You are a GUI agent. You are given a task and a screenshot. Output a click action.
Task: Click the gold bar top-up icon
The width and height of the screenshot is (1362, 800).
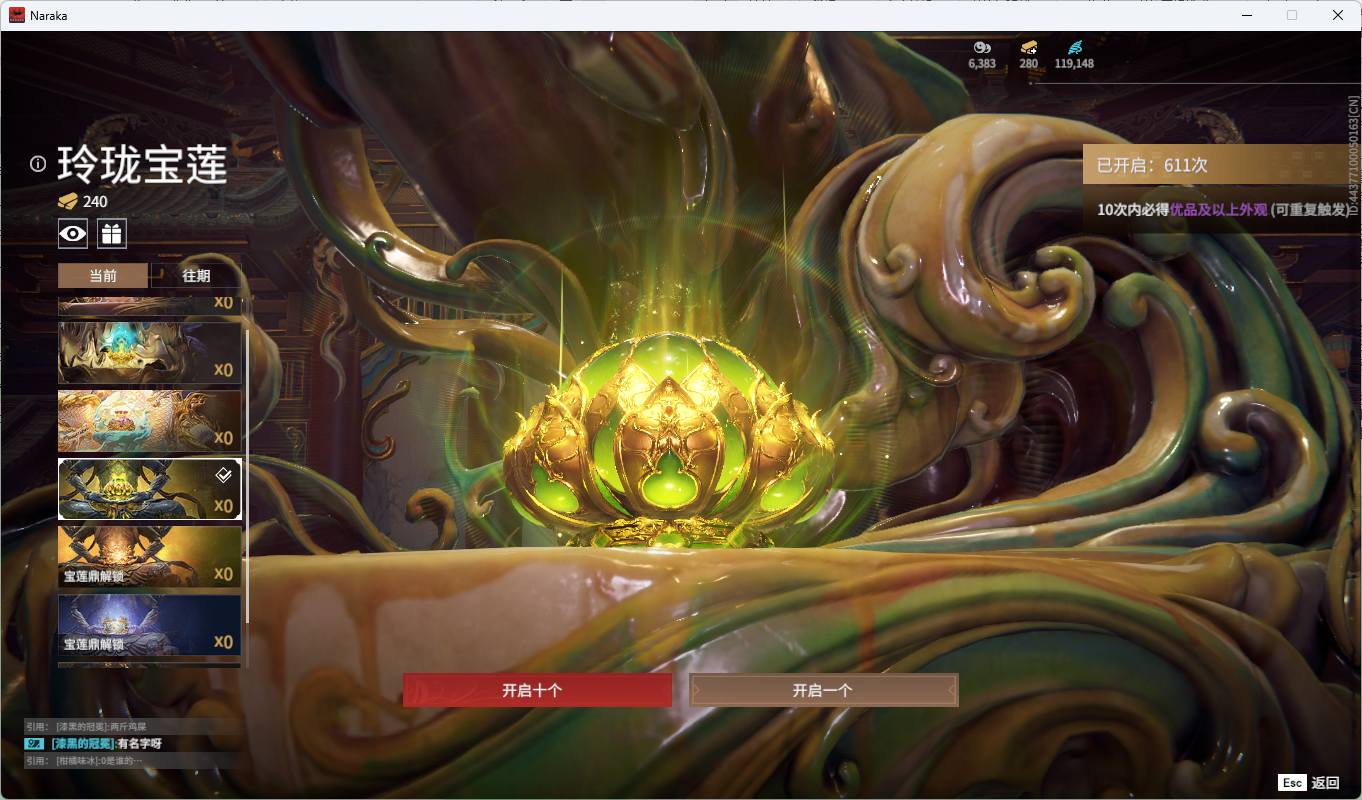point(1029,47)
